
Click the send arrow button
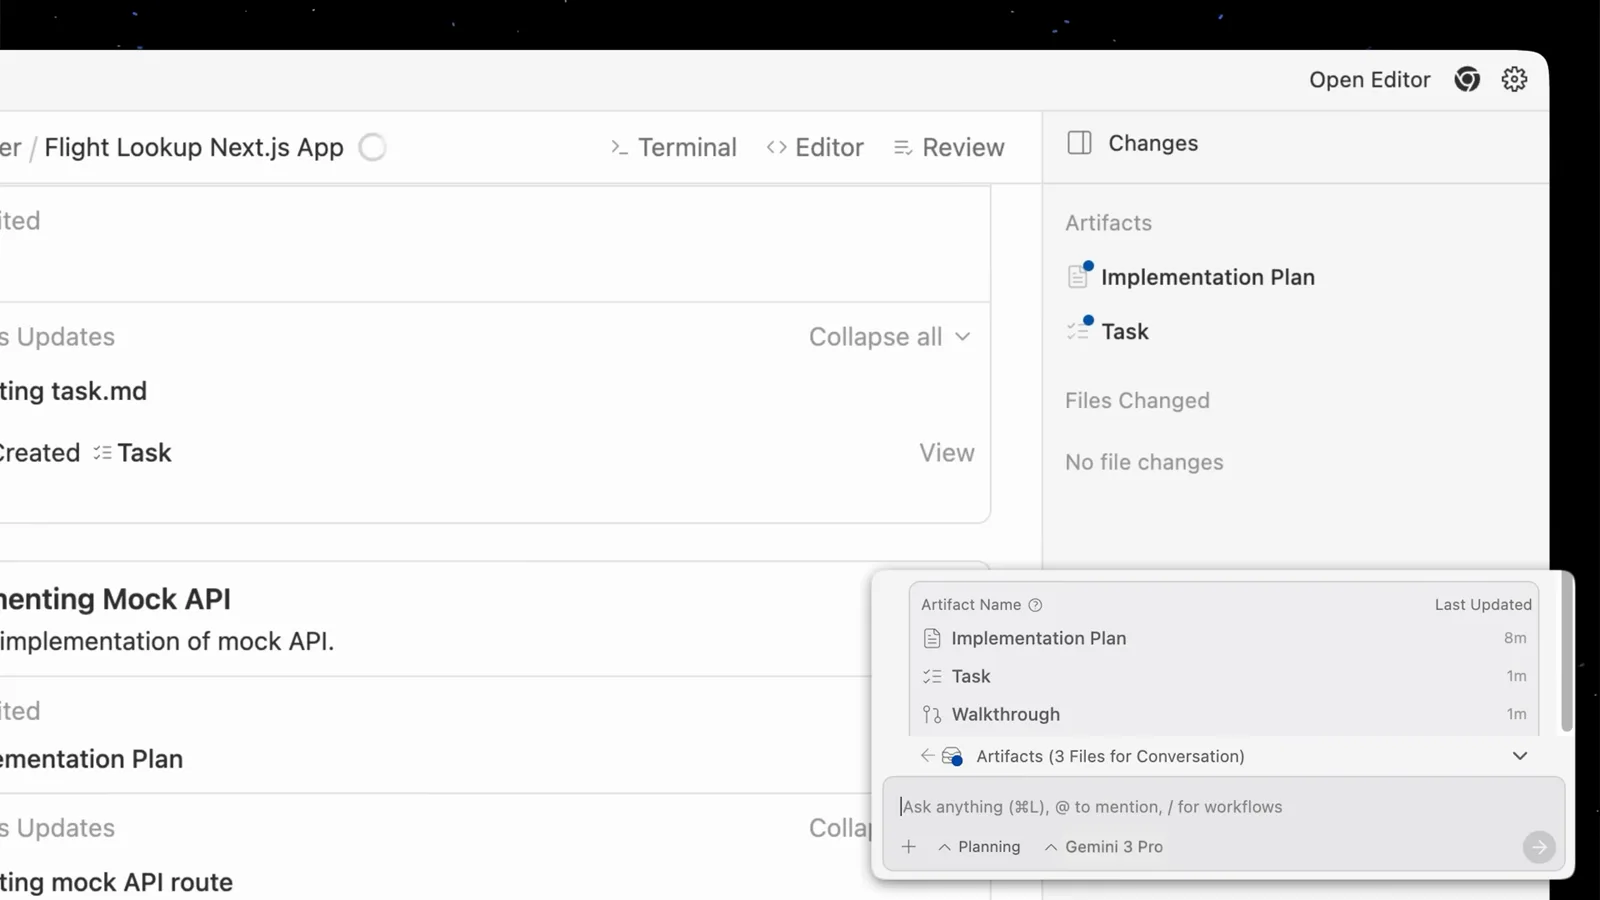tap(1539, 847)
